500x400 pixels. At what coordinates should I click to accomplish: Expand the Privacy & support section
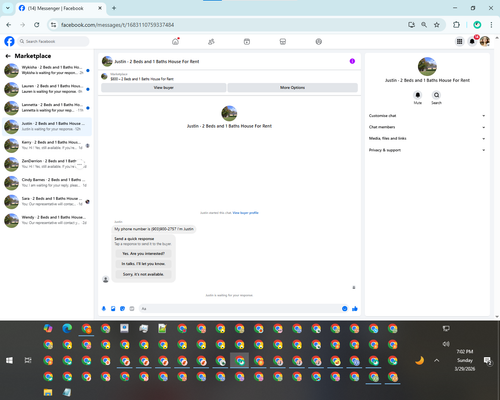click(427, 150)
